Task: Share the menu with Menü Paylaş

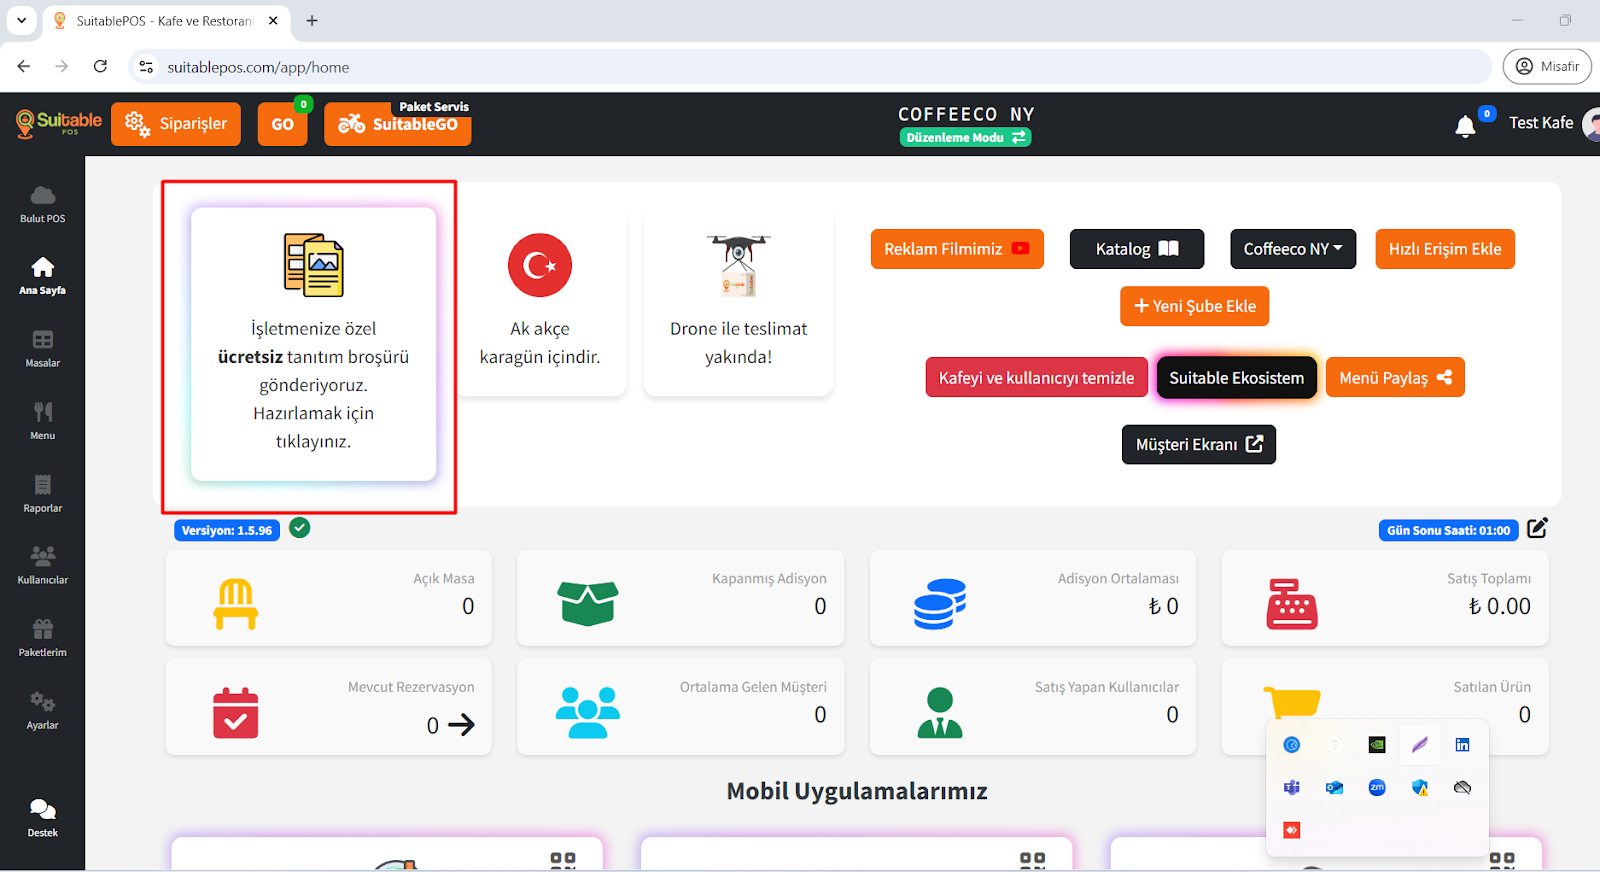Action: pos(1395,378)
